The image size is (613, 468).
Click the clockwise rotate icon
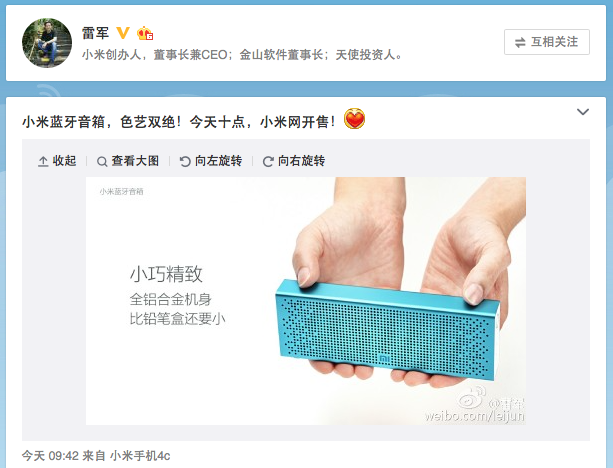(268, 161)
